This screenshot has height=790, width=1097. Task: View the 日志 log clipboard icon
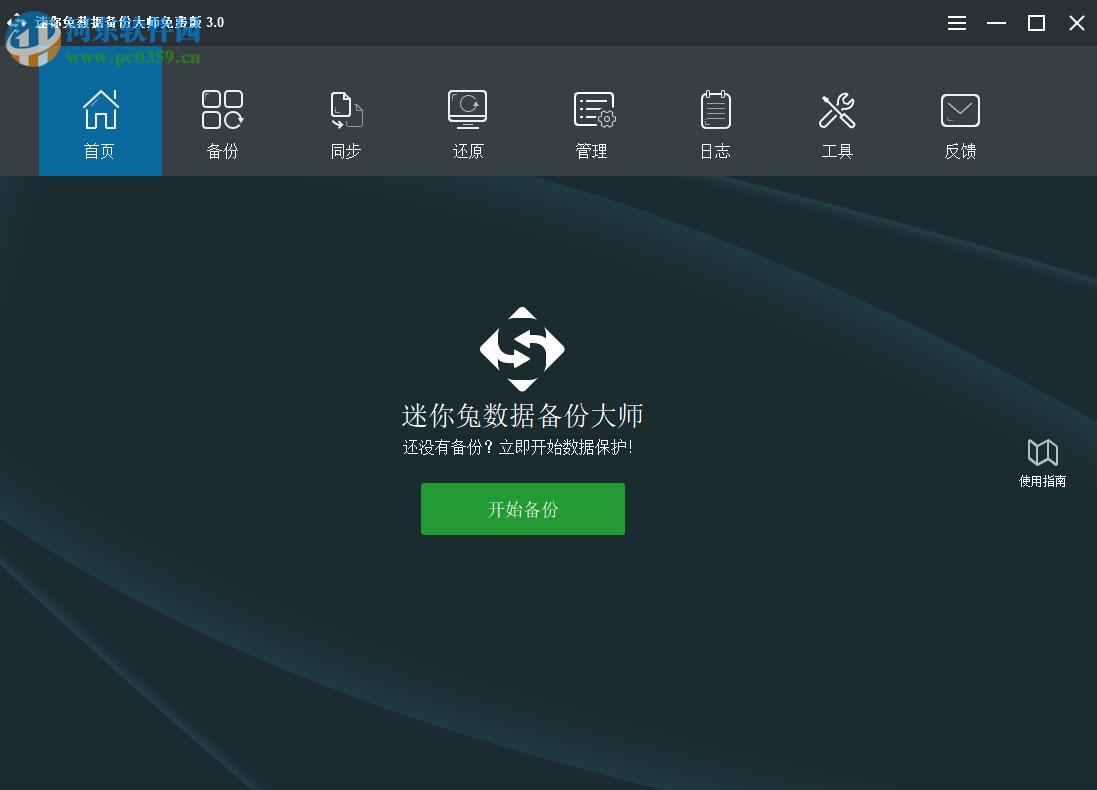click(715, 109)
